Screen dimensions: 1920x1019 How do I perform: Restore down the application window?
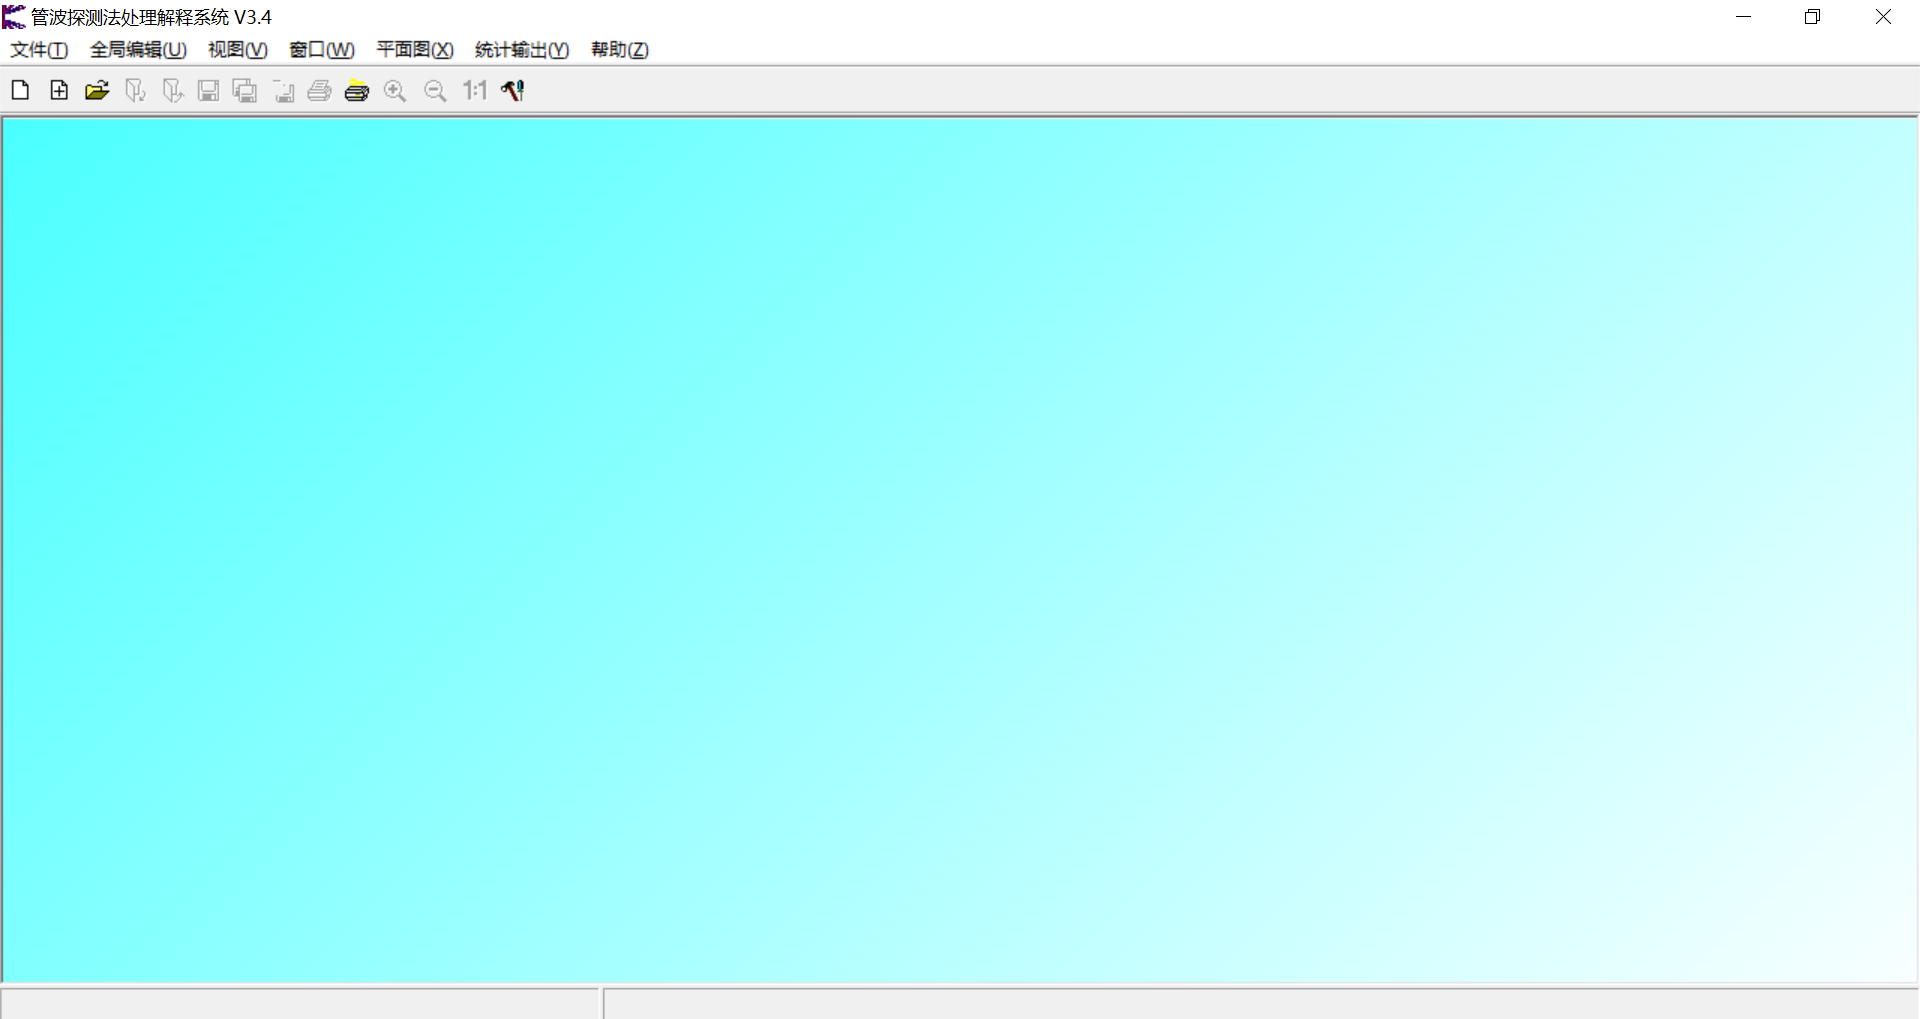(x=1813, y=17)
